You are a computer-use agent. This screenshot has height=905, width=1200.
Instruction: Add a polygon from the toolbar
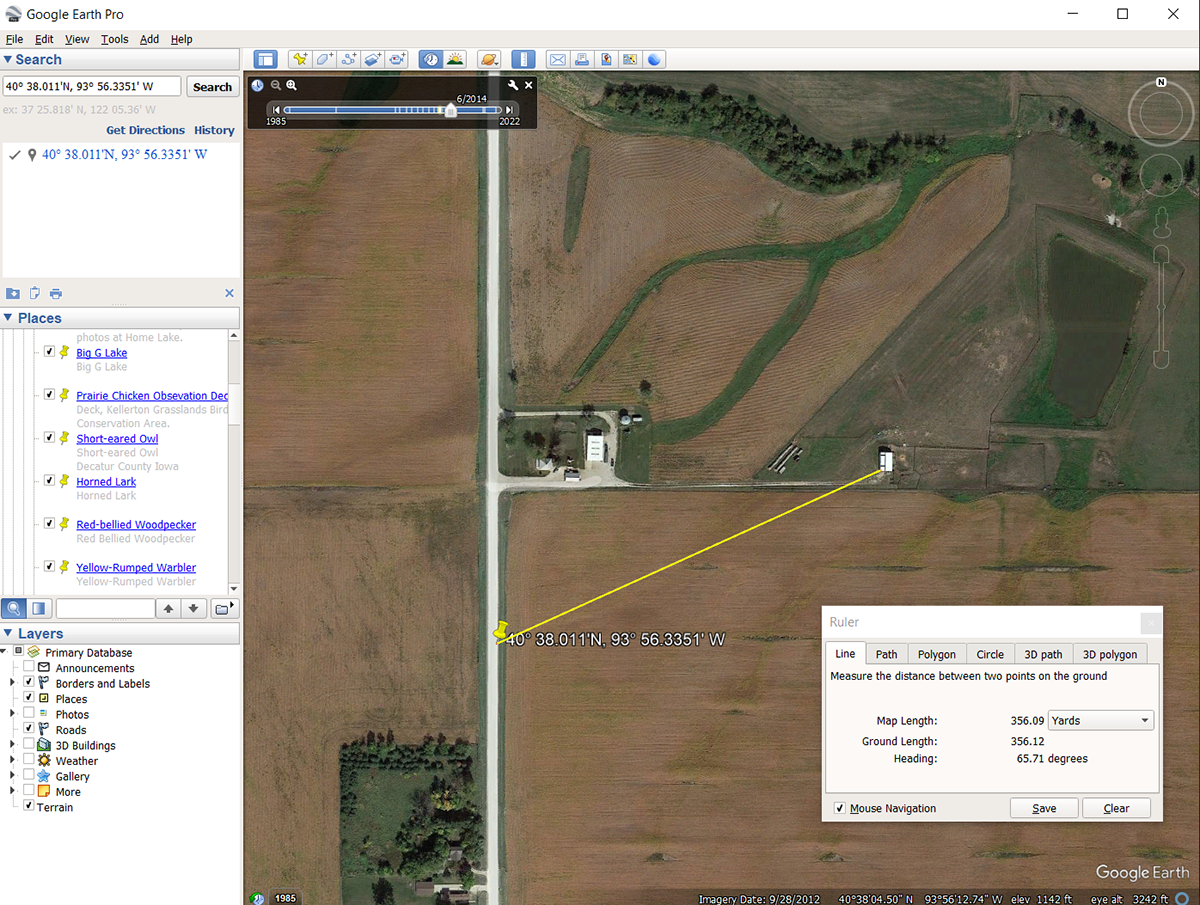pos(324,59)
